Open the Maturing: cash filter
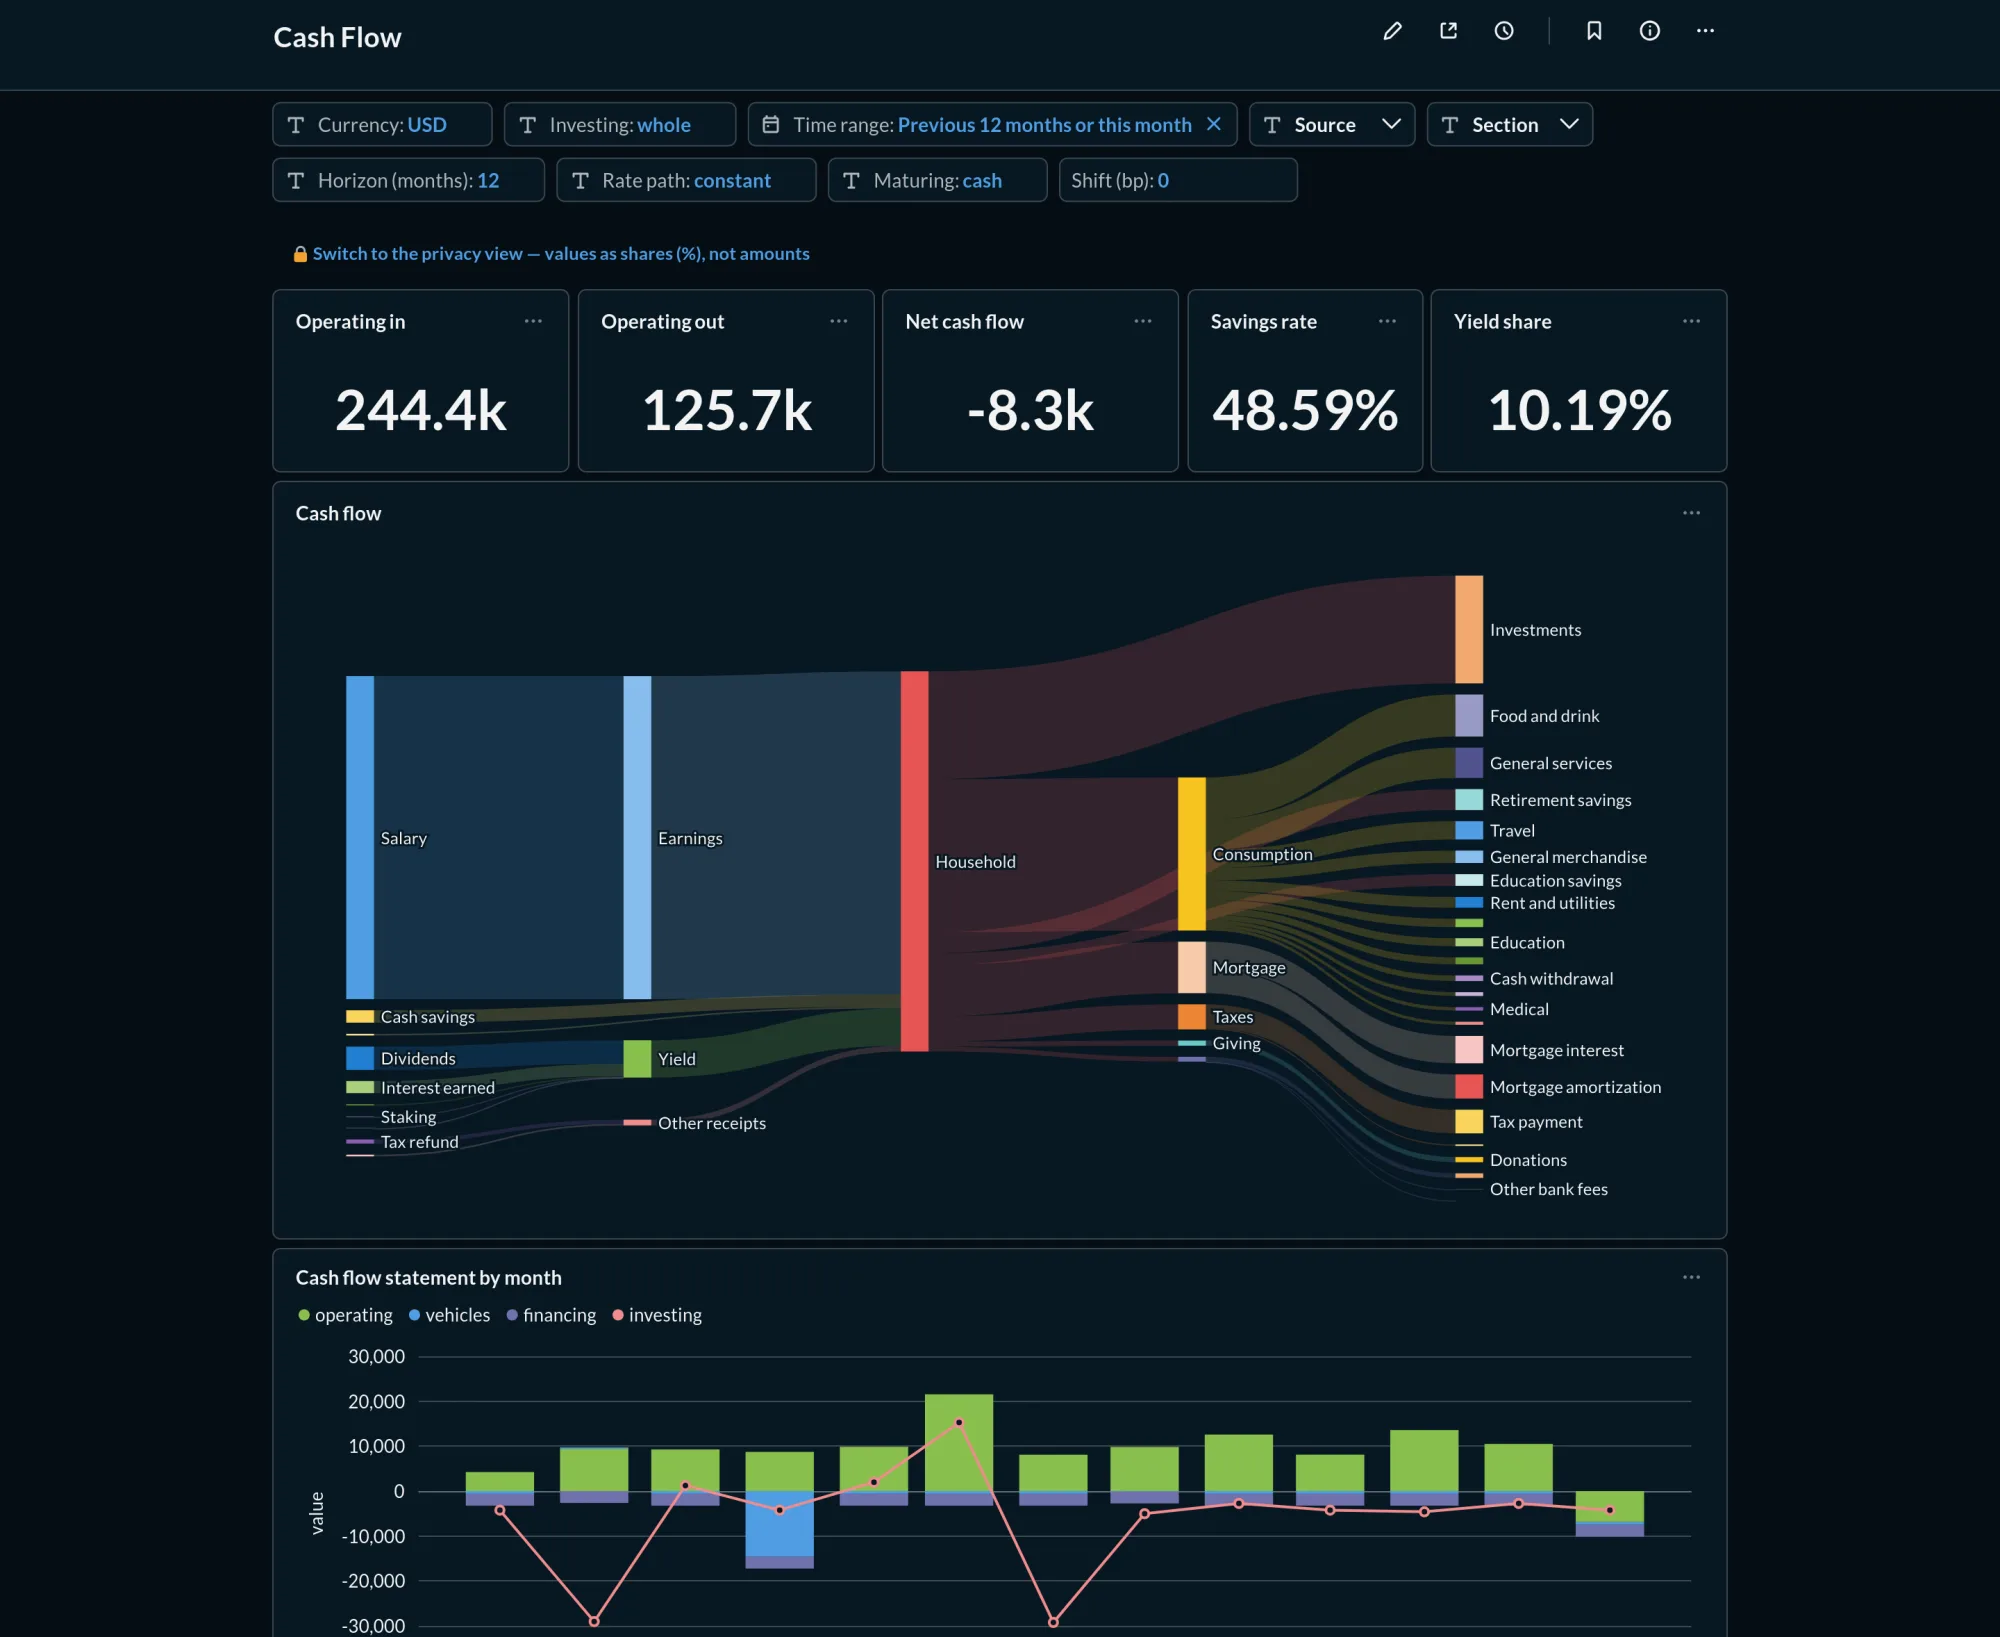The width and height of the screenshot is (2000, 1637). 937,180
